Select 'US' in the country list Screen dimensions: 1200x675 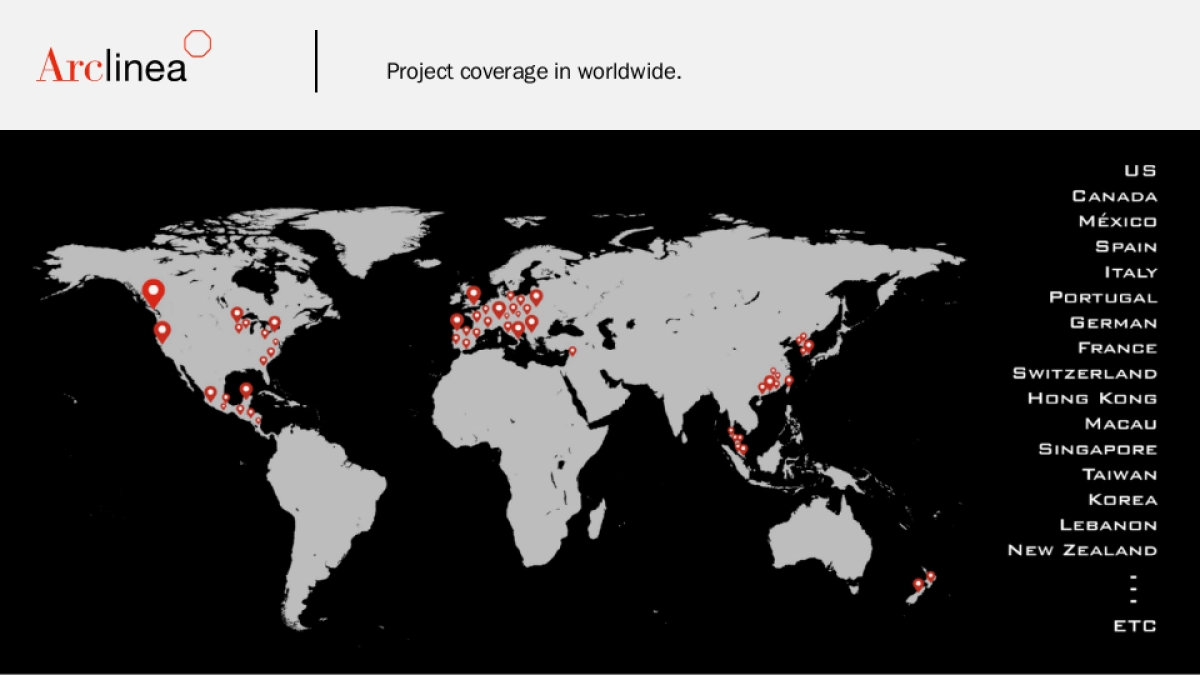pyautogui.click(x=1140, y=171)
